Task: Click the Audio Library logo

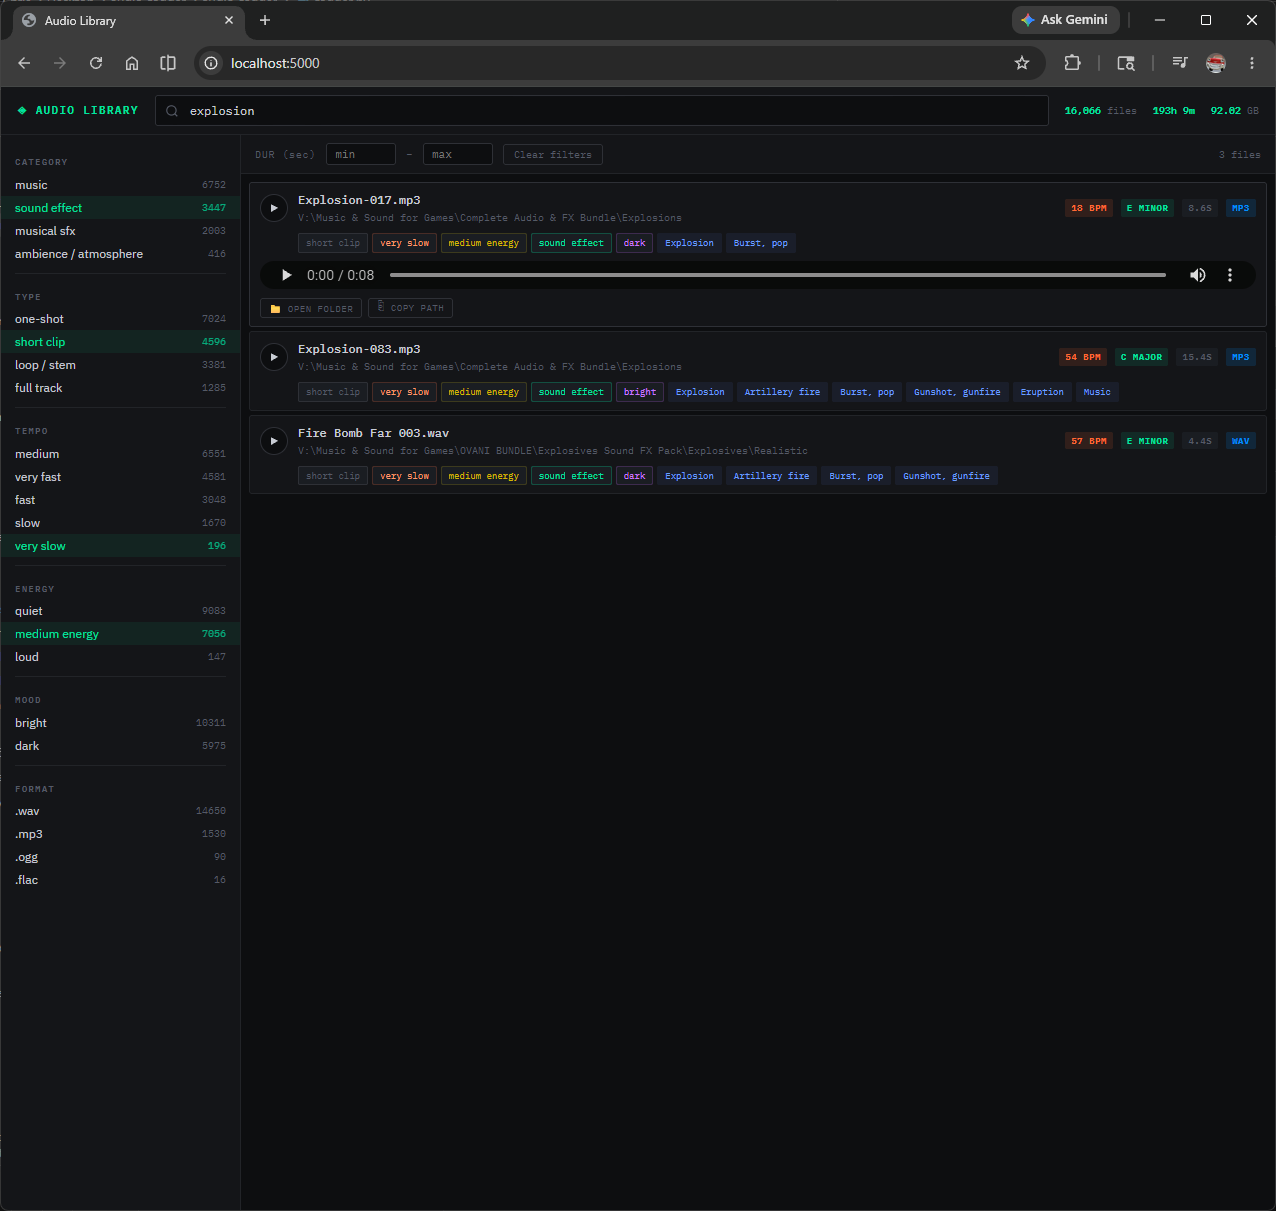Action: [x=78, y=110]
